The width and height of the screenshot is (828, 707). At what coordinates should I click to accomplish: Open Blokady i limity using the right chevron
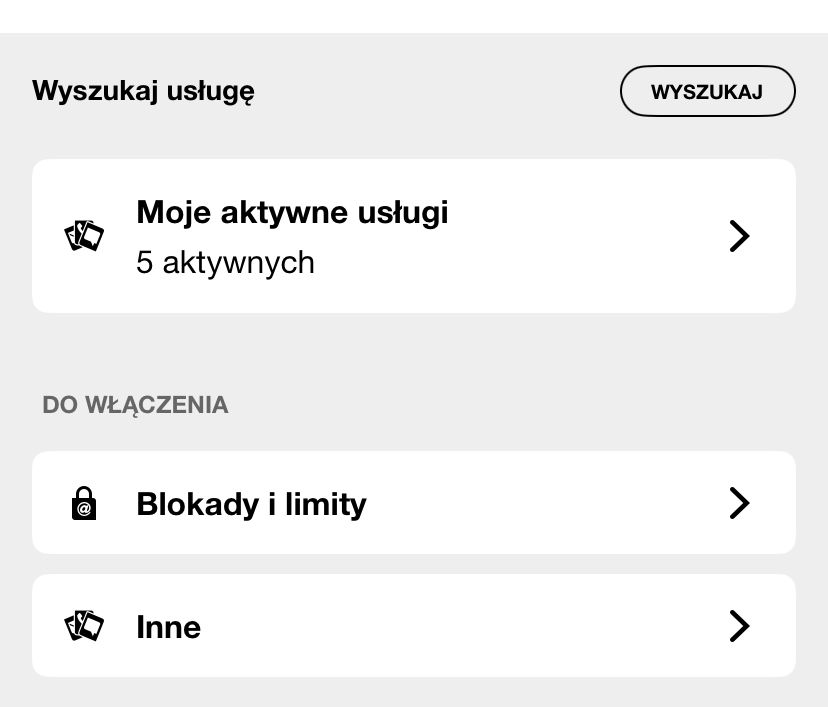tap(739, 503)
